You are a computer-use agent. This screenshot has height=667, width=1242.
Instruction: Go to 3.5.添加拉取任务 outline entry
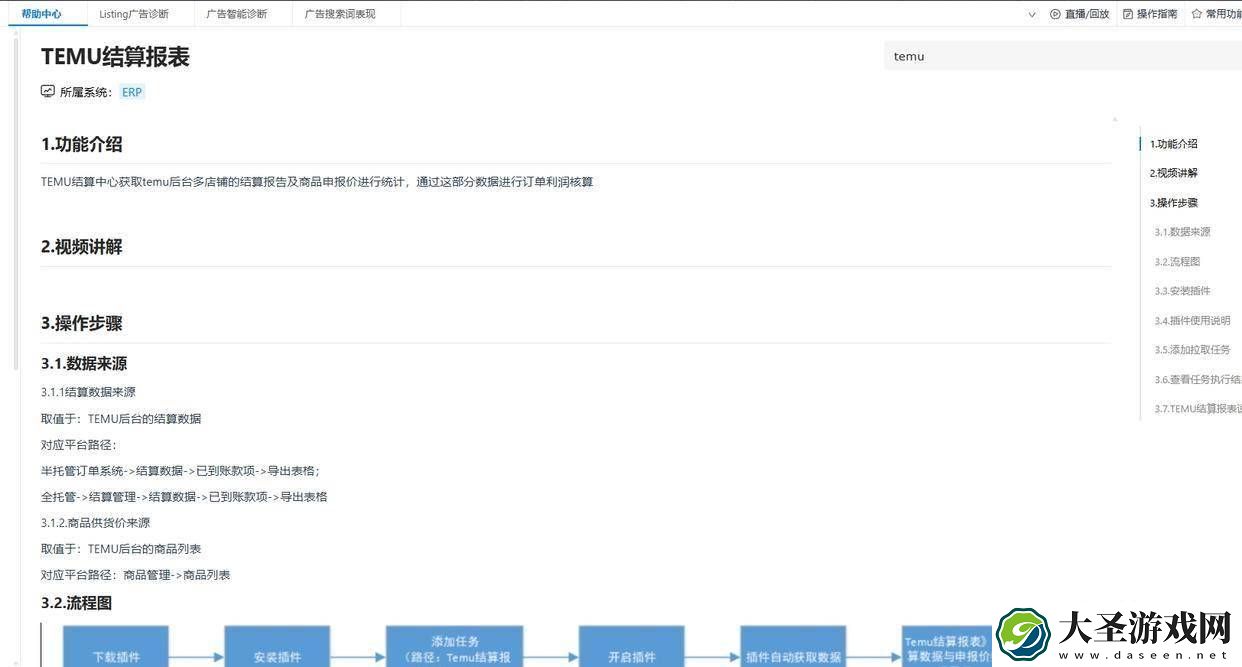point(1193,350)
